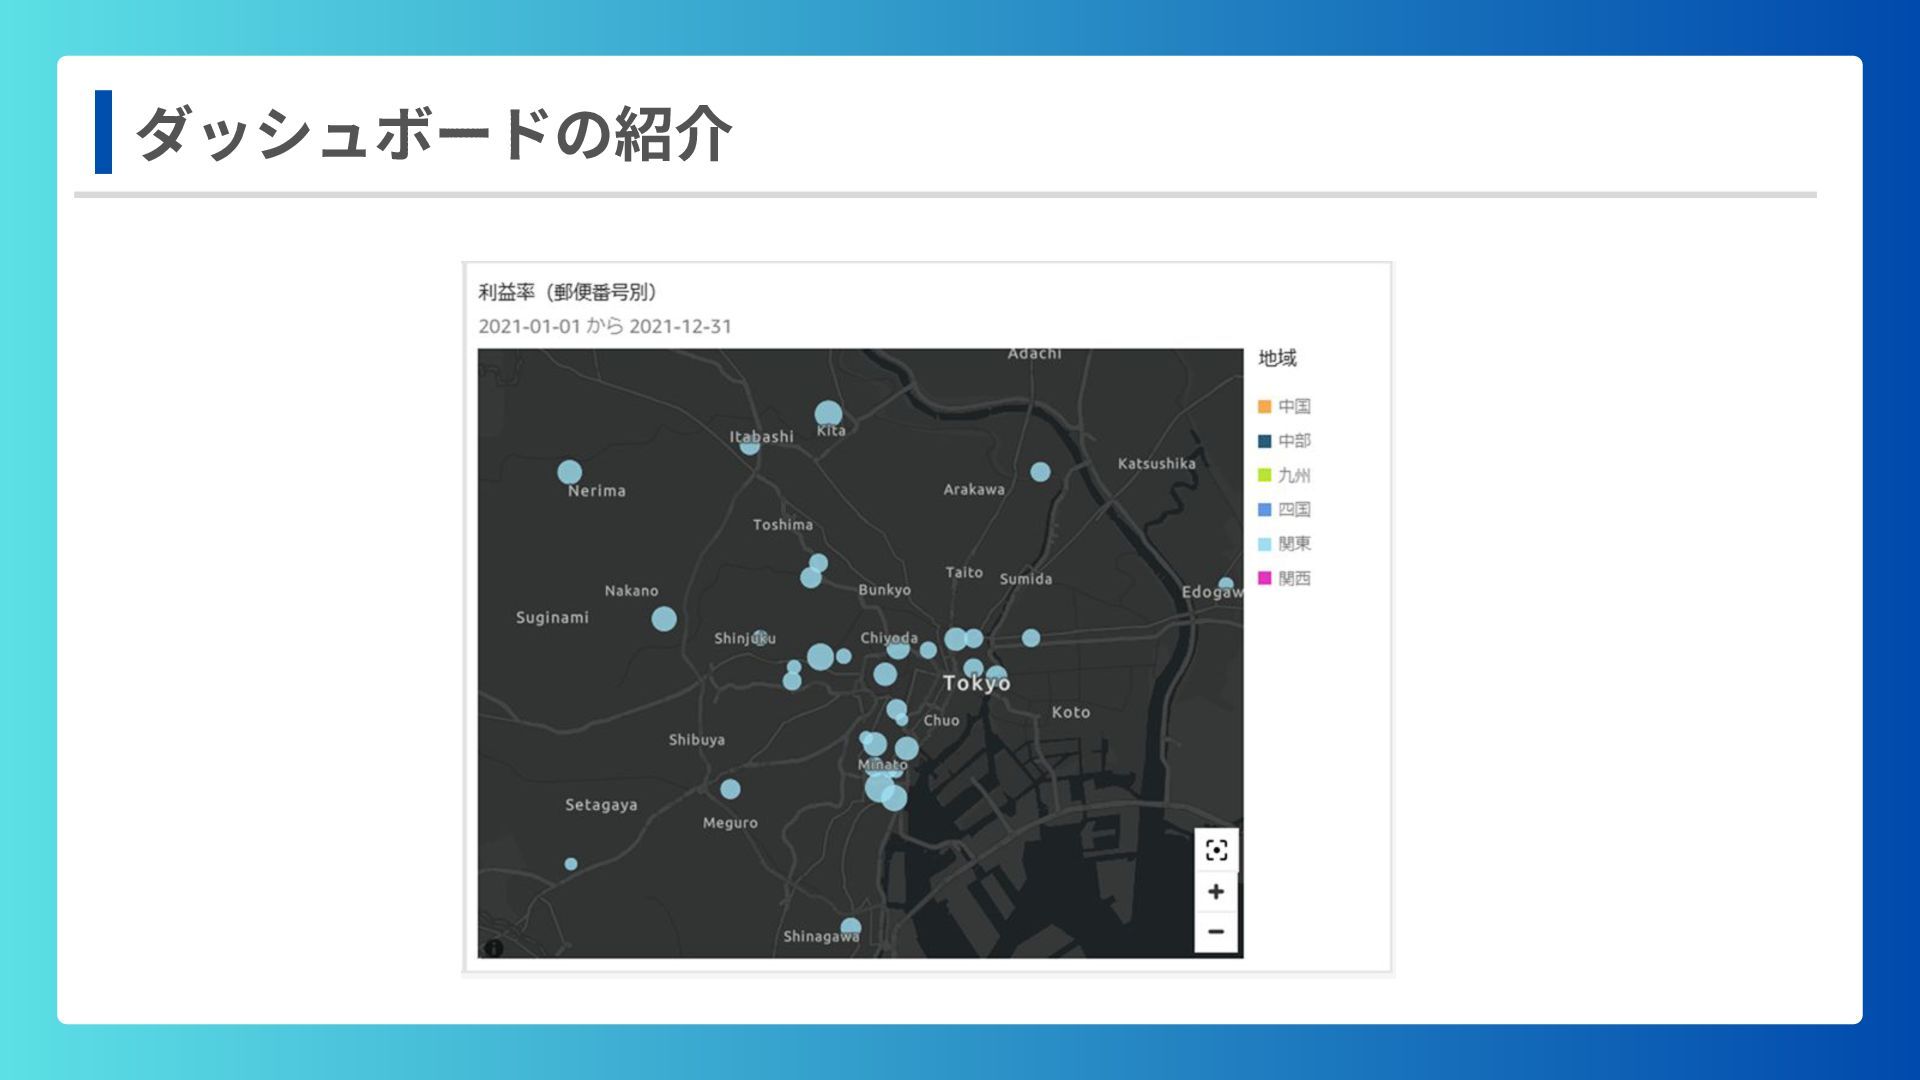Click the 九州 legend label
The height and width of the screenshot is (1080, 1920).
click(1294, 475)
